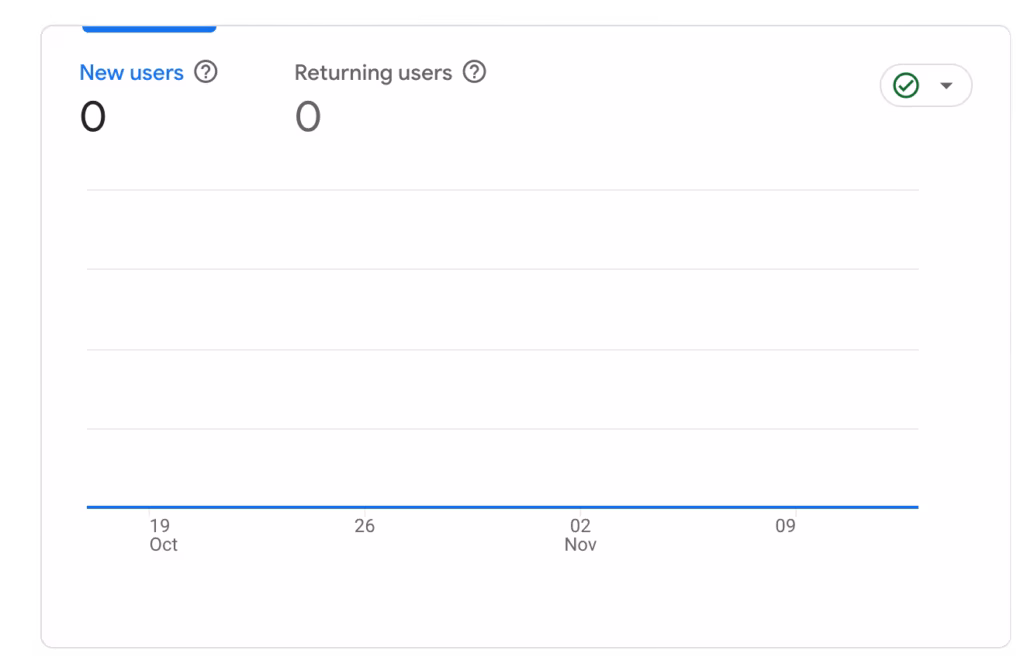1024x664 pixels.
Task: Click the Returning users question mark tooltip icon
Action: pos(474,72)
